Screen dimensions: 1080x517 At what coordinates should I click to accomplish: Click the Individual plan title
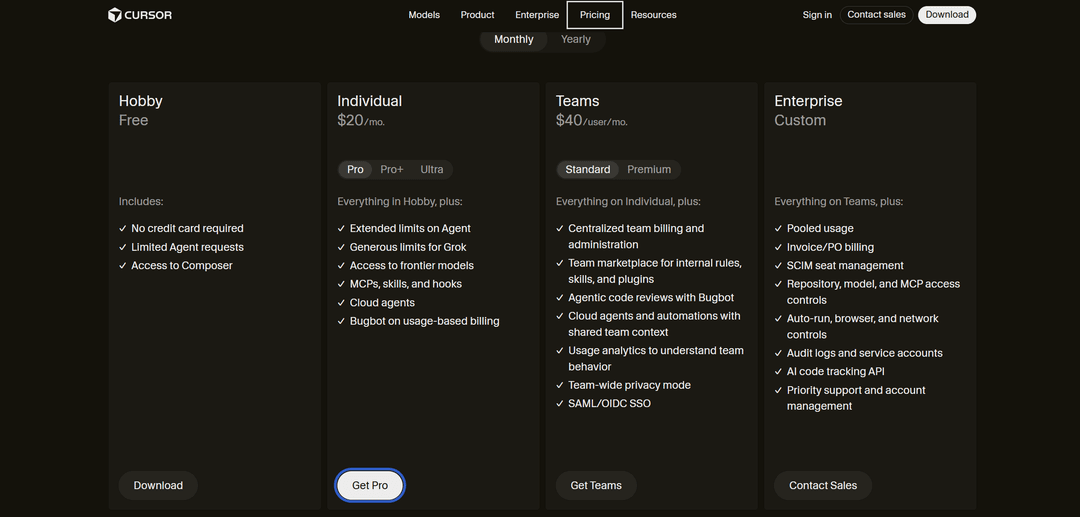(x=369, y=101)
